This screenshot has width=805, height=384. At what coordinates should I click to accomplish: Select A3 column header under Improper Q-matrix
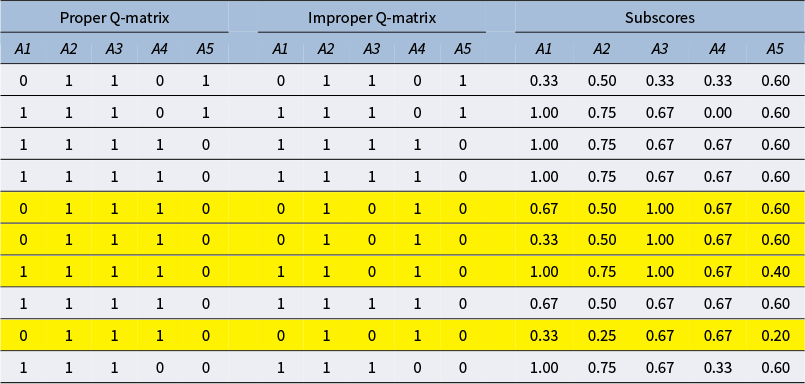372,49
